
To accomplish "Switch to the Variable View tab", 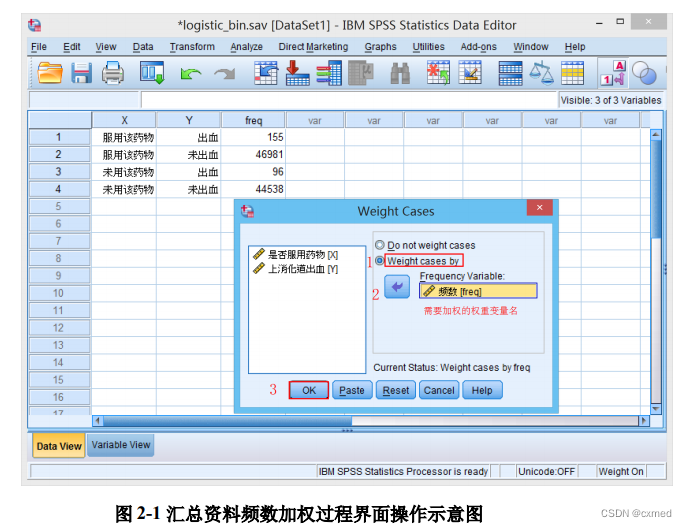I will (120, 445).
